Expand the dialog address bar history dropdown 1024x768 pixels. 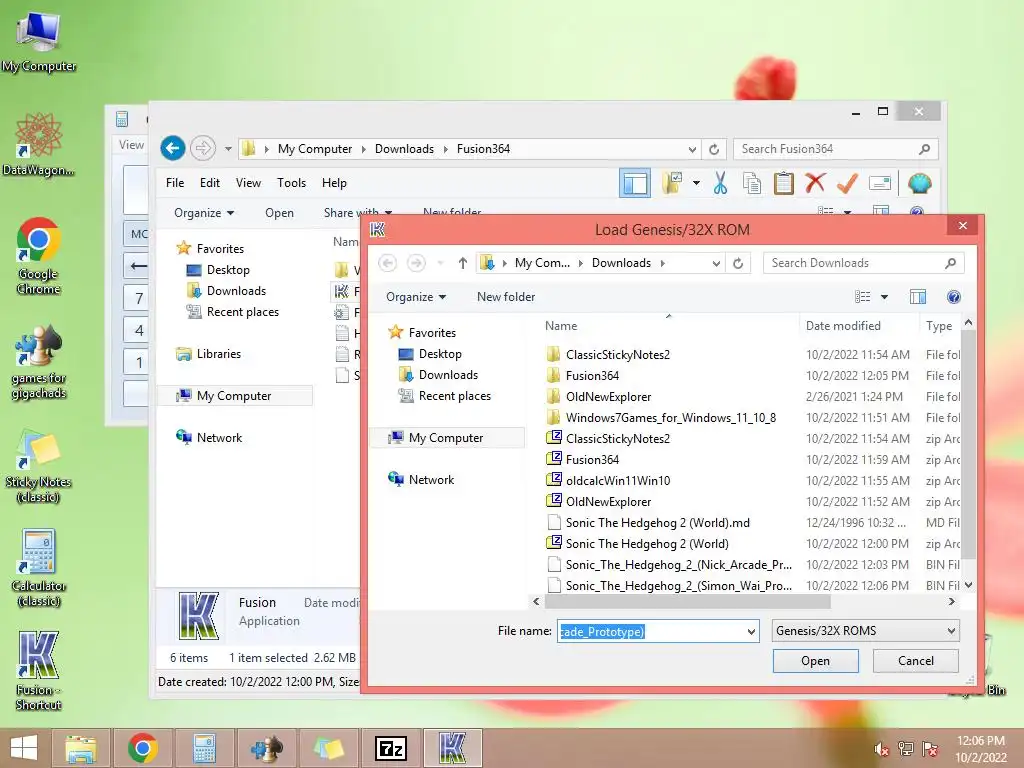click(716, 263)
